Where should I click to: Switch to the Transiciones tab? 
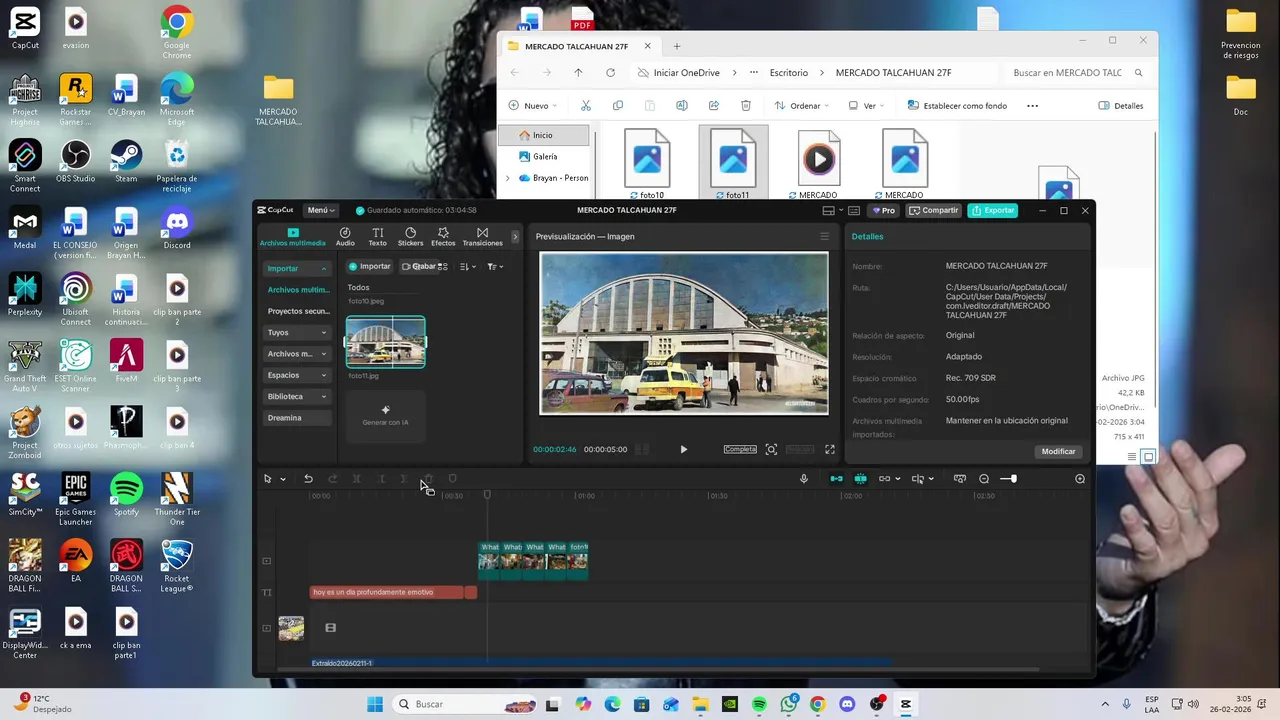[482, 236]
